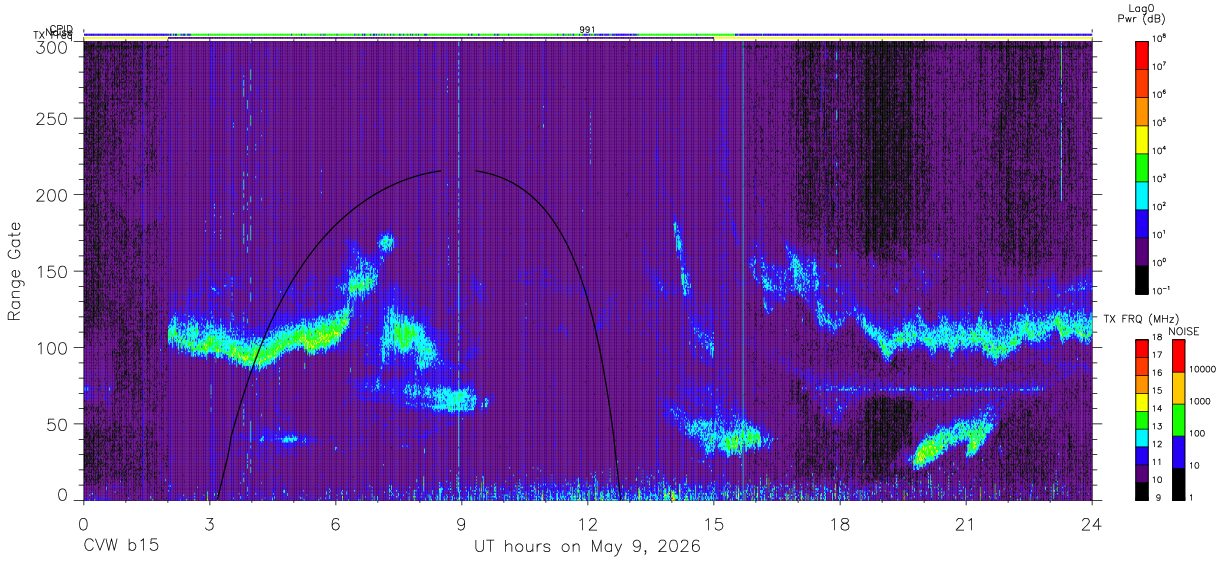Click the x-axis tick label 3
The width and height of the screenshot is (1228, 567).
210,523
